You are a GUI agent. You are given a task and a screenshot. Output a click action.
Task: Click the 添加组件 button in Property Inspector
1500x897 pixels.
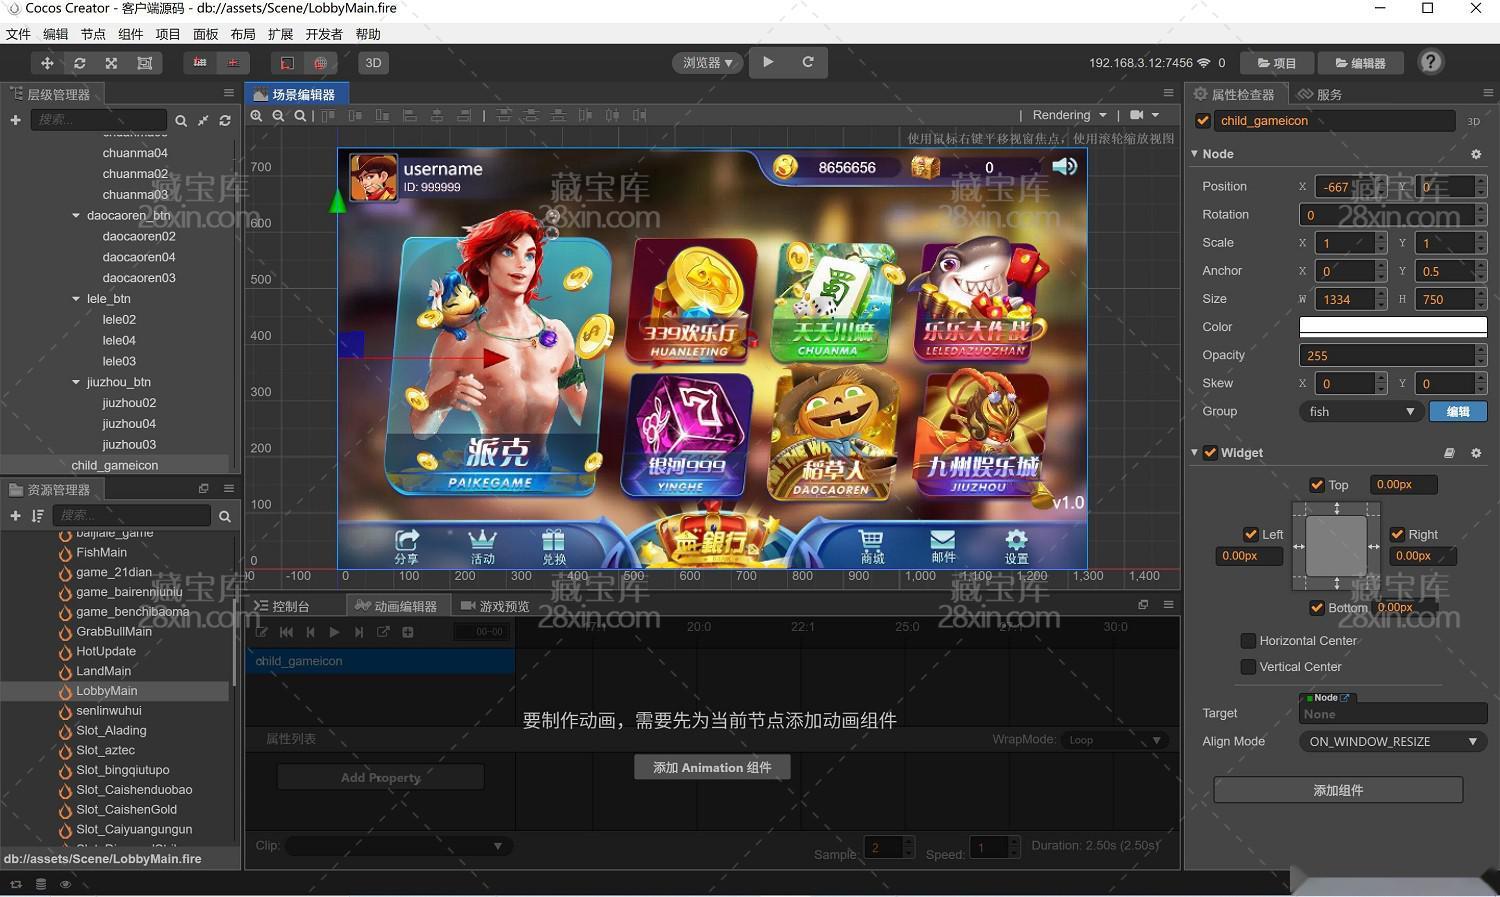1338,790
